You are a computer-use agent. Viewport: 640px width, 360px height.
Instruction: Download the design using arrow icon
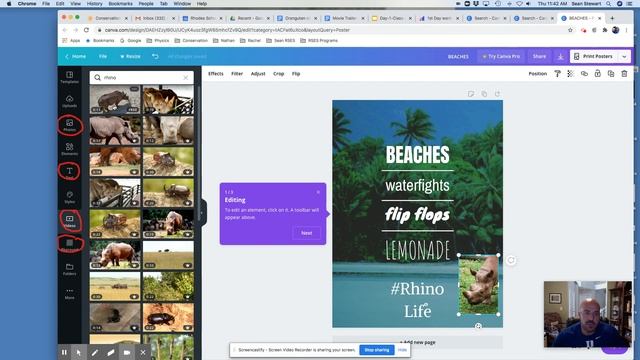click(560, 57)
